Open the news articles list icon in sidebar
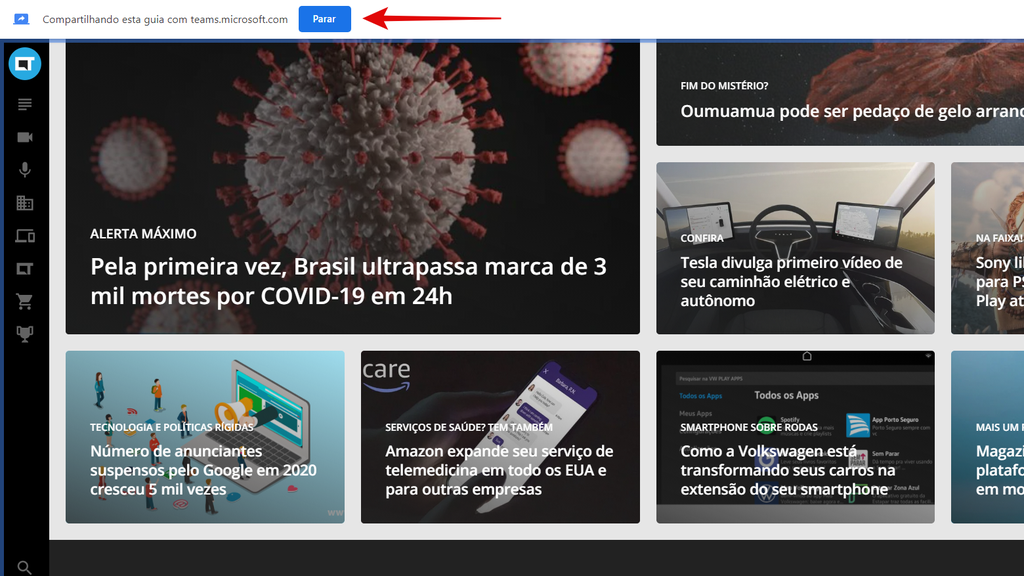1024x576 pixels. coord(25,104)
